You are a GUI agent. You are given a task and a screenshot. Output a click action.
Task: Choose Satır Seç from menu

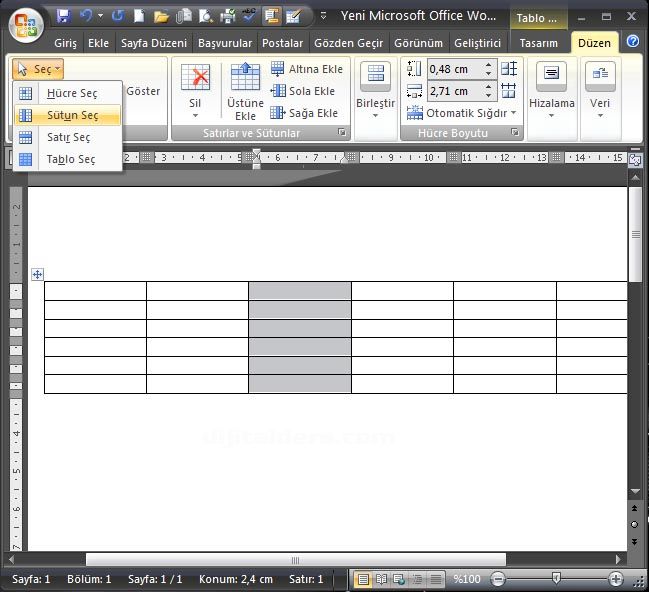[67, 137]
